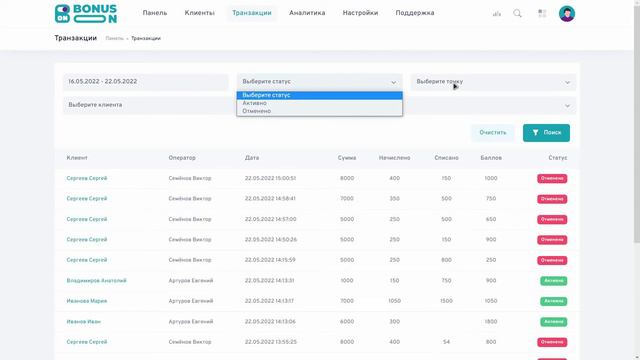The image size is (640, 360).
Task: Open client Сергеев Сергей in 14:58:41 row
Action: (87, 199)
